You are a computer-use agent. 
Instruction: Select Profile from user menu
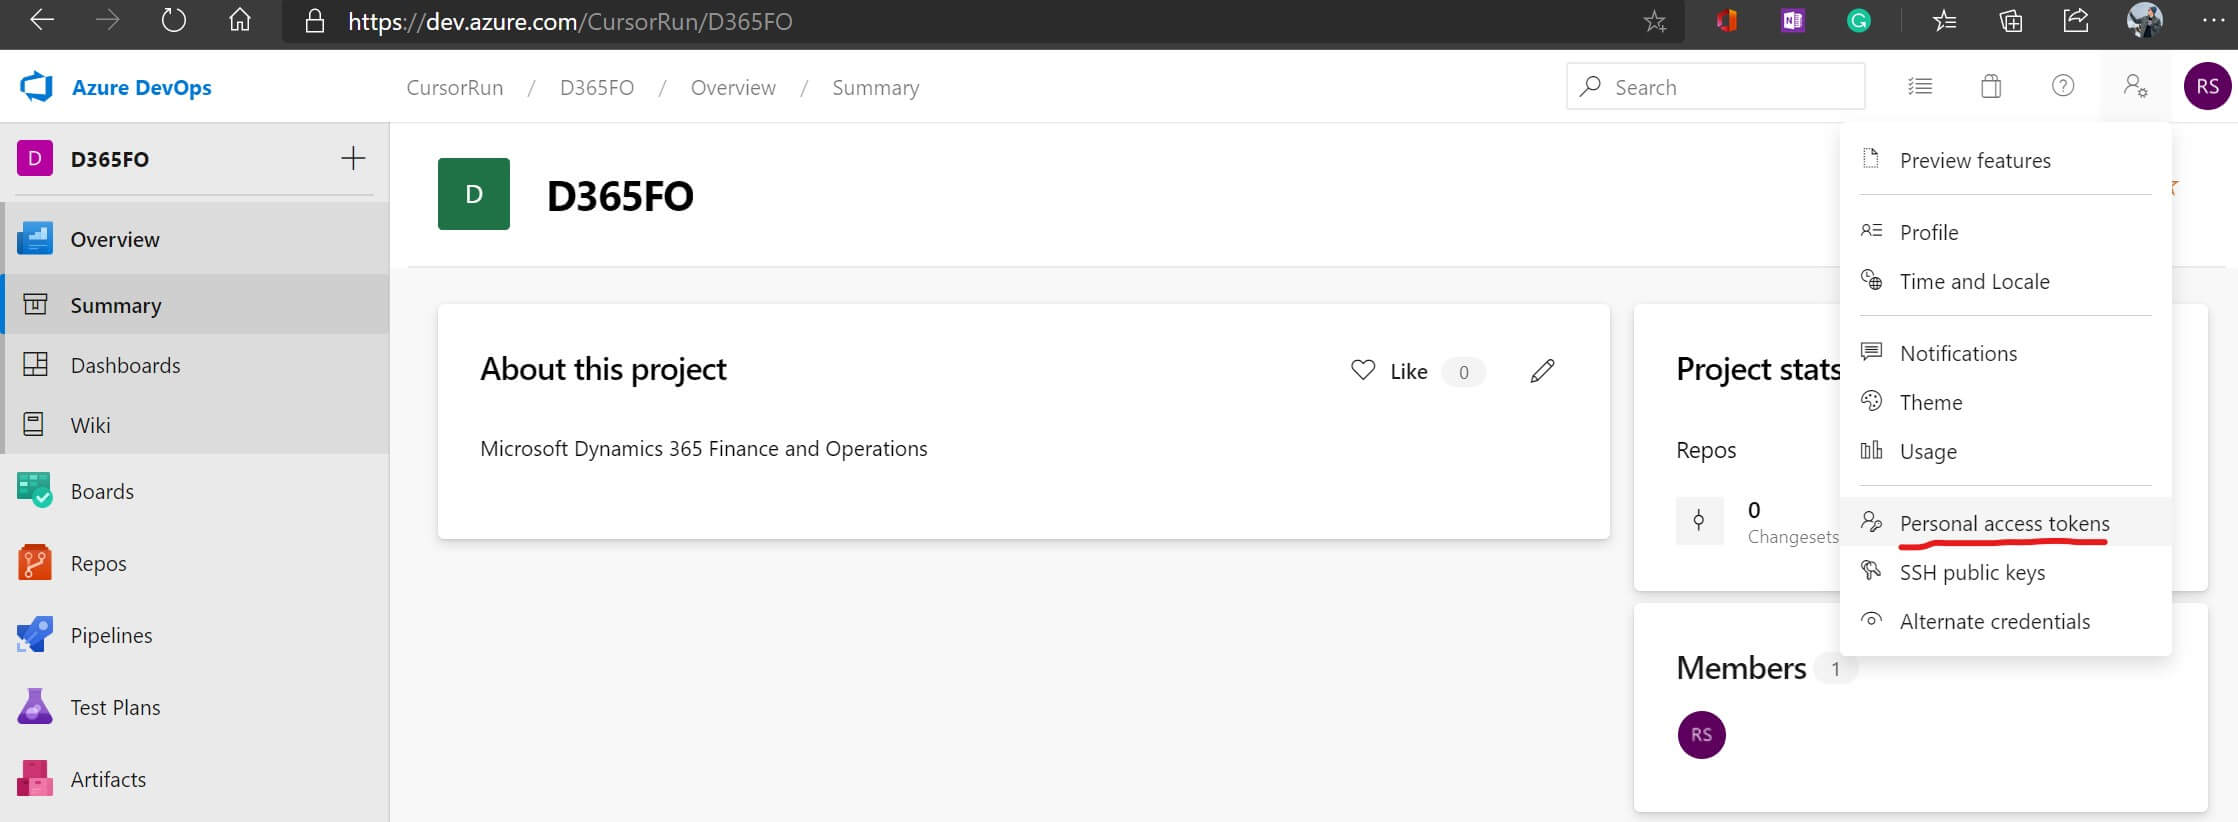pos(2005,232)
